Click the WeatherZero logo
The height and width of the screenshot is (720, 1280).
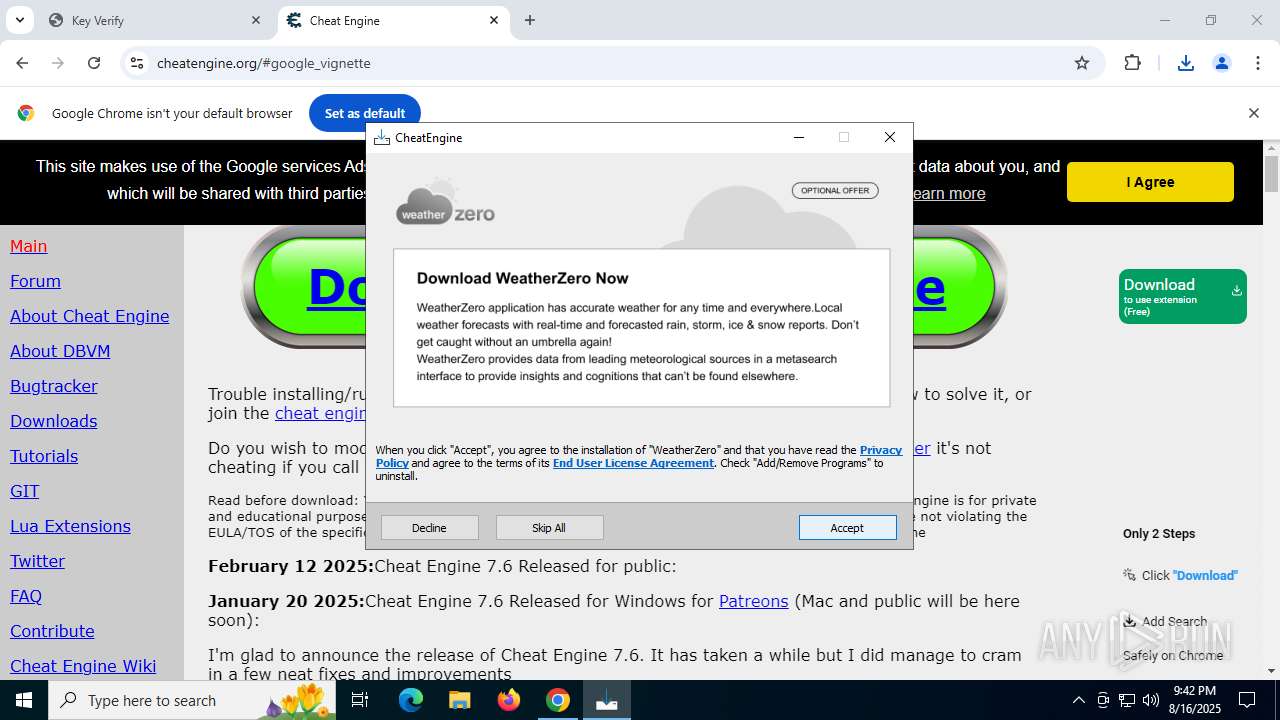(x=445, y=203)
